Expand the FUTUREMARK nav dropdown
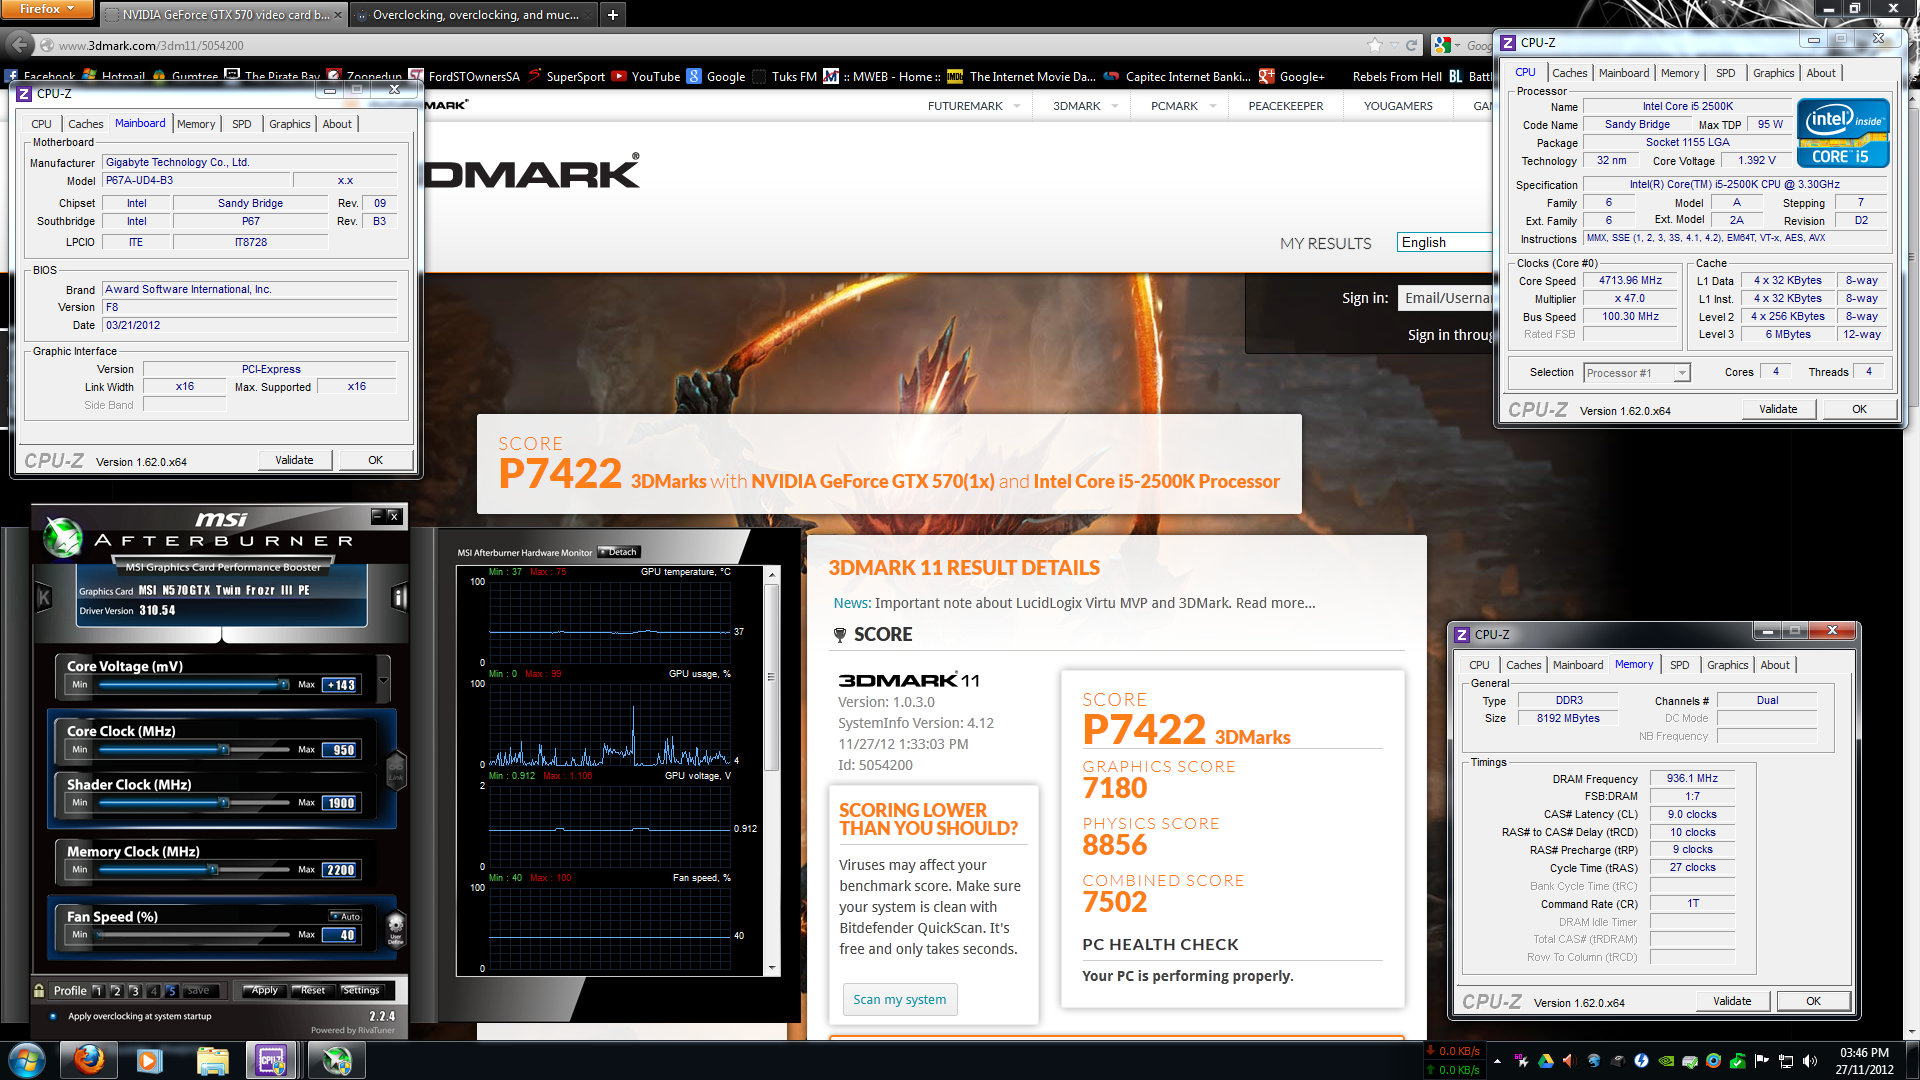 click(1017, 106)
